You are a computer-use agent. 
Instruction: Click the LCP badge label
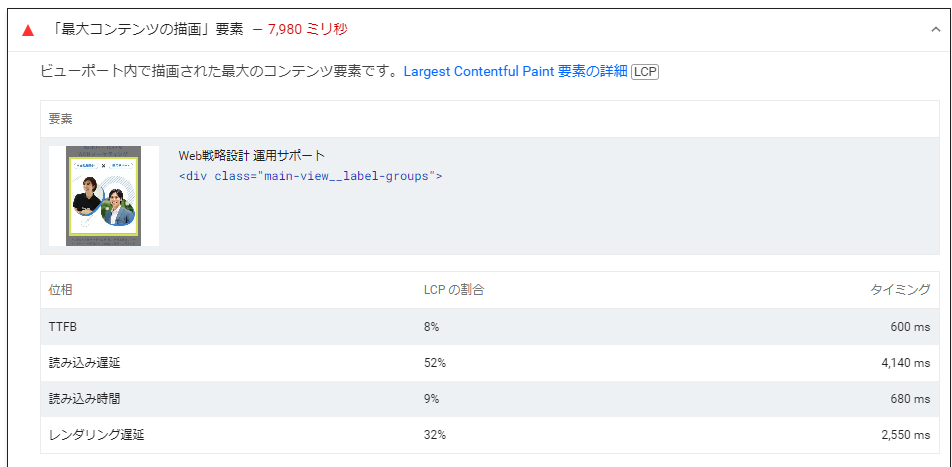pyautogui.click(x=645, y=72)
